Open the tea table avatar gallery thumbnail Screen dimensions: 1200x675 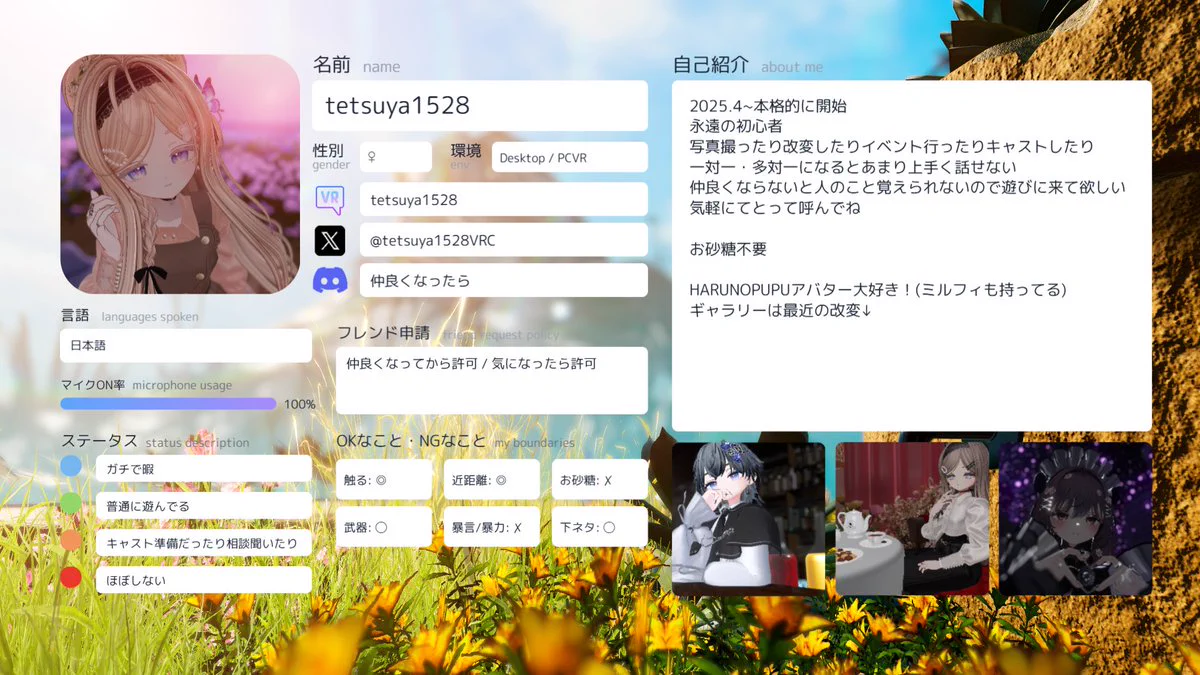912,519
